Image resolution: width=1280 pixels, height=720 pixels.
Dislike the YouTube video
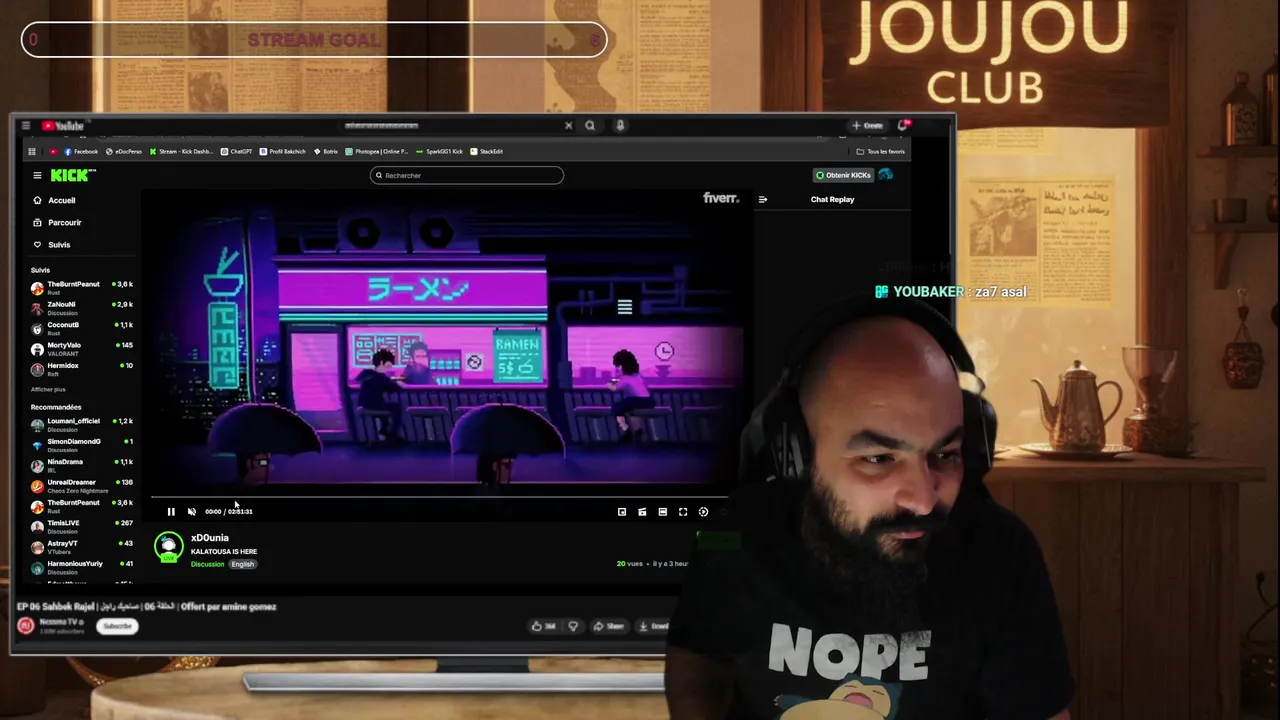573,626
